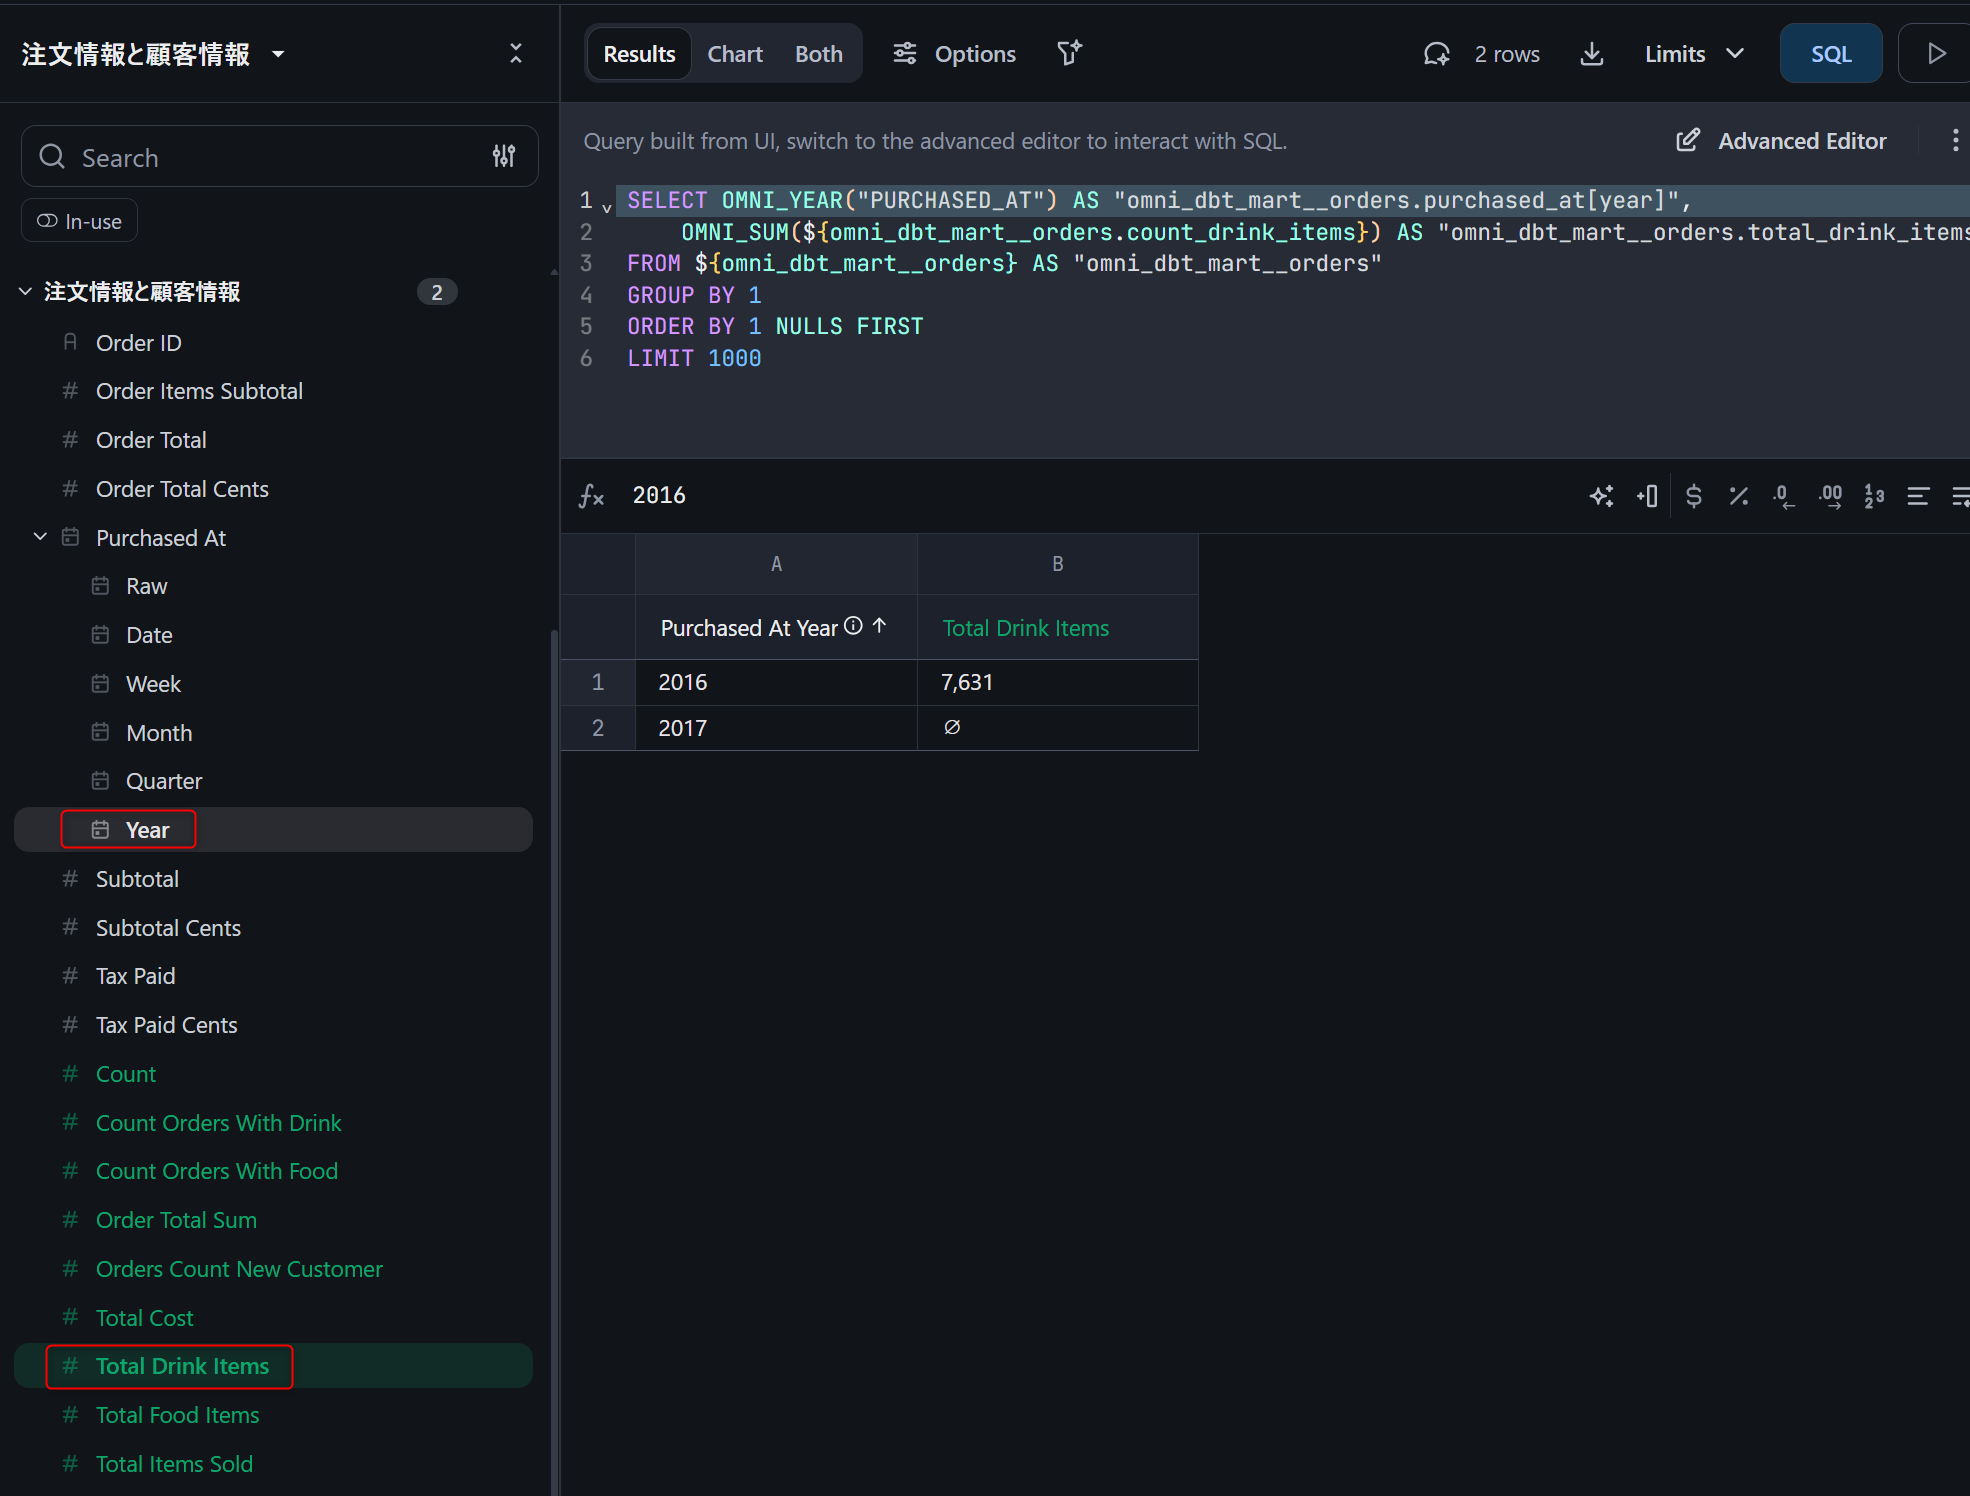
Task: Click the AI filter icon next to Options
Action: (x=1069, y=54)
